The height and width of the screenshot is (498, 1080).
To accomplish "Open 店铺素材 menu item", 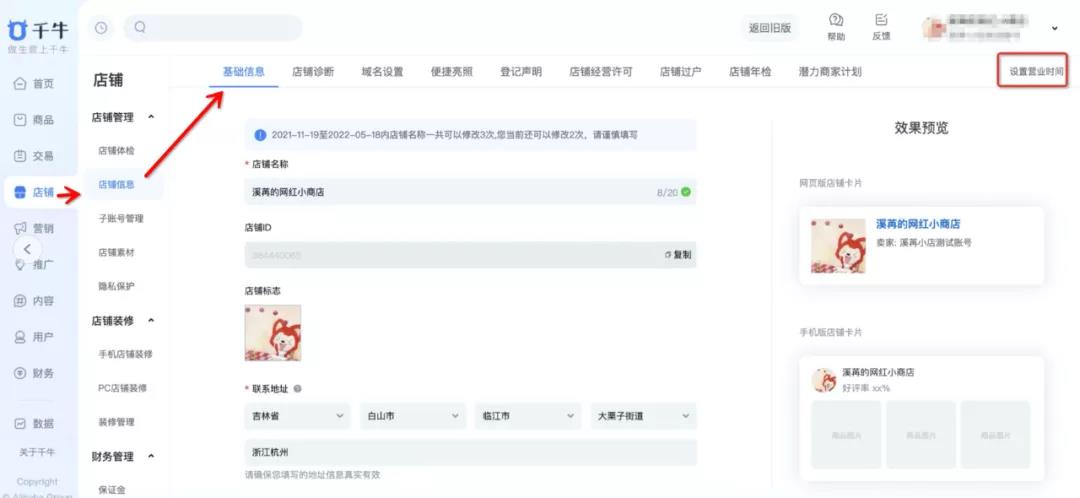I will click(x=116, y=252).
